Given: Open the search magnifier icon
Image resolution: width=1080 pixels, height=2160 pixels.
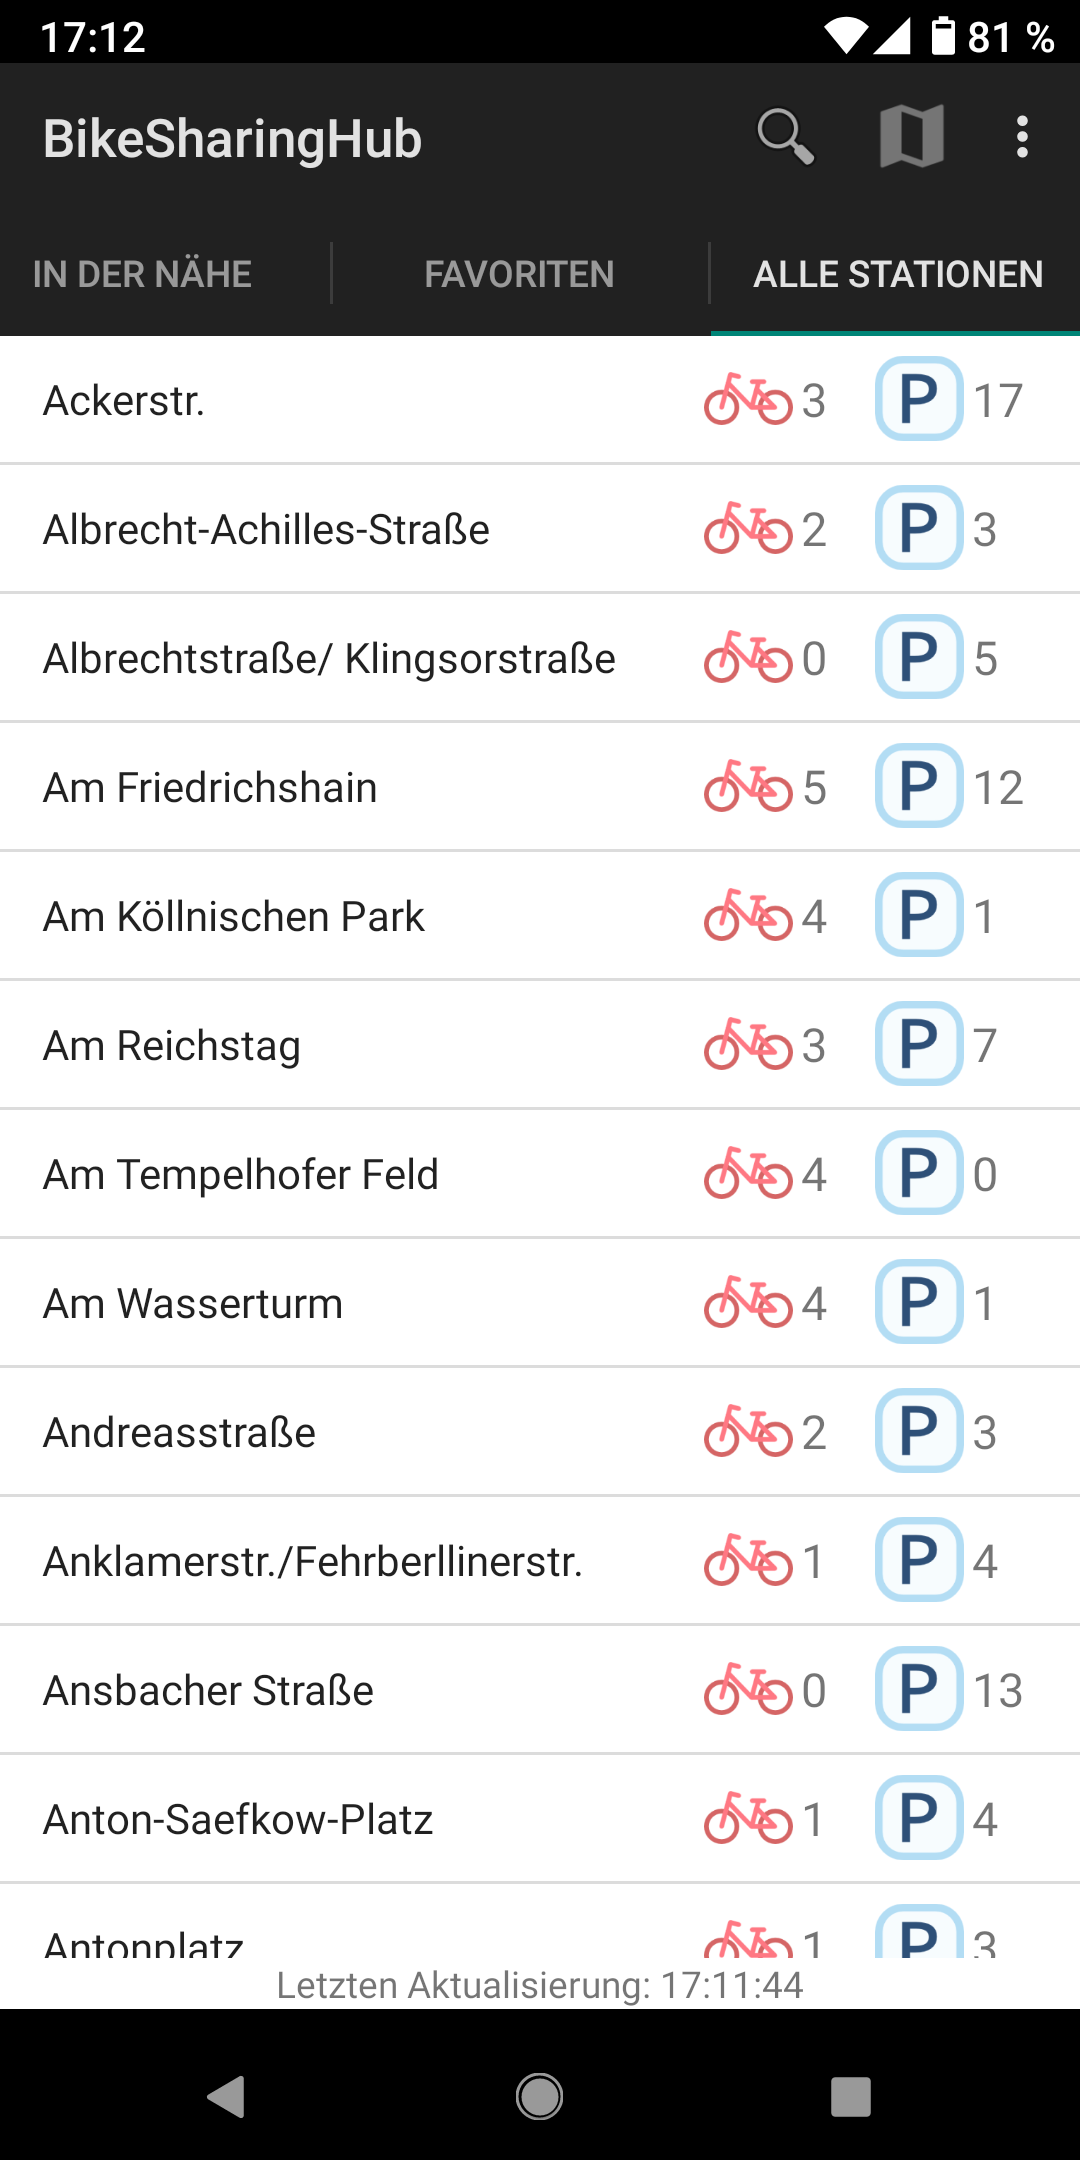Looking at the screenshot, I should (x=785, y=137).
